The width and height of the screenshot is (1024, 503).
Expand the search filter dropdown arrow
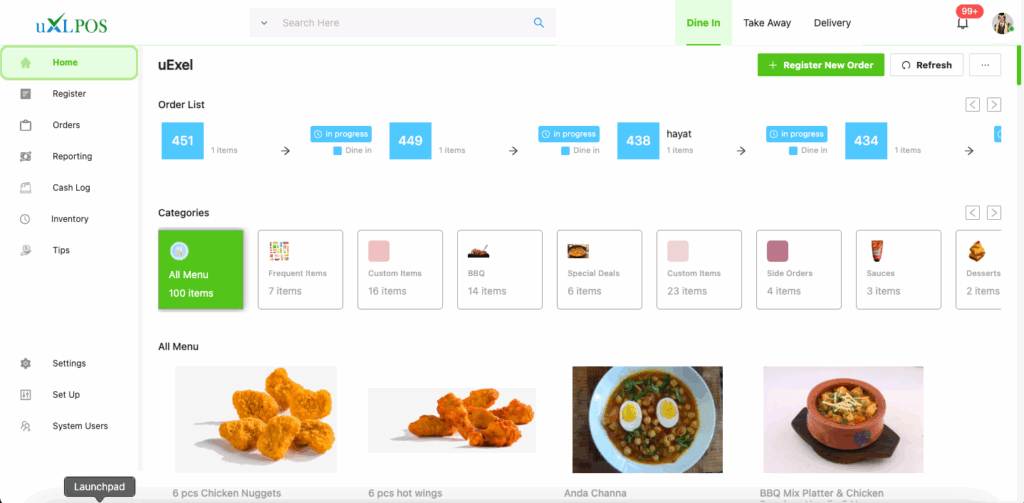[x=264, y=23]
